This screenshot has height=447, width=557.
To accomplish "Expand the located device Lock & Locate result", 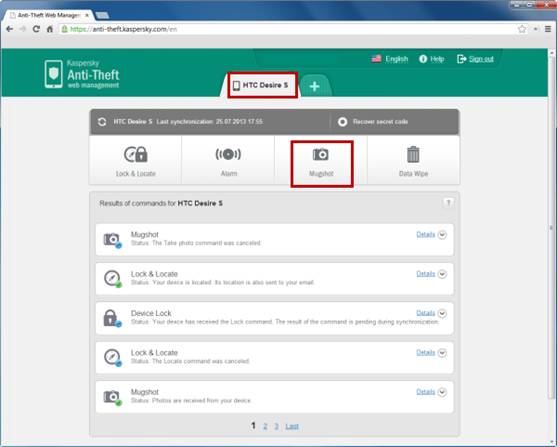I will (x=442, y=274).
